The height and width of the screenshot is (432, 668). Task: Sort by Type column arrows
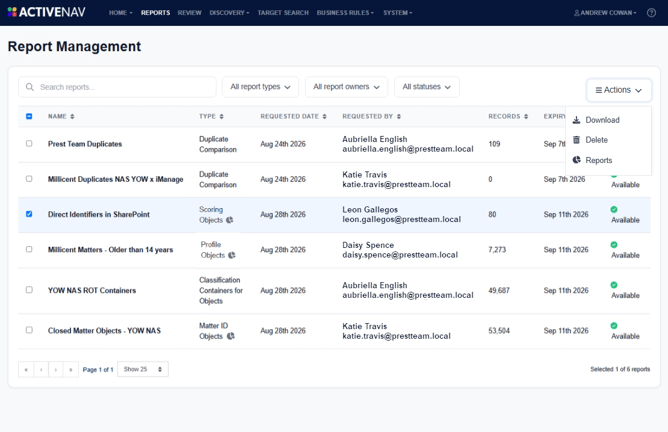pos(221,116)
